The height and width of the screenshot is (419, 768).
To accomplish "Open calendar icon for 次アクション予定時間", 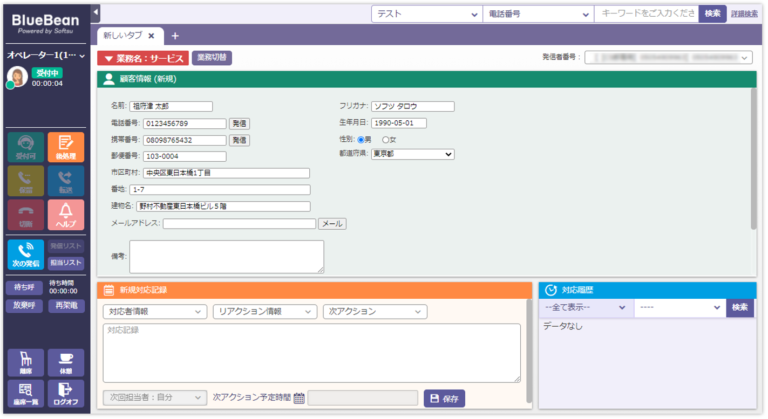I will 299,398.
